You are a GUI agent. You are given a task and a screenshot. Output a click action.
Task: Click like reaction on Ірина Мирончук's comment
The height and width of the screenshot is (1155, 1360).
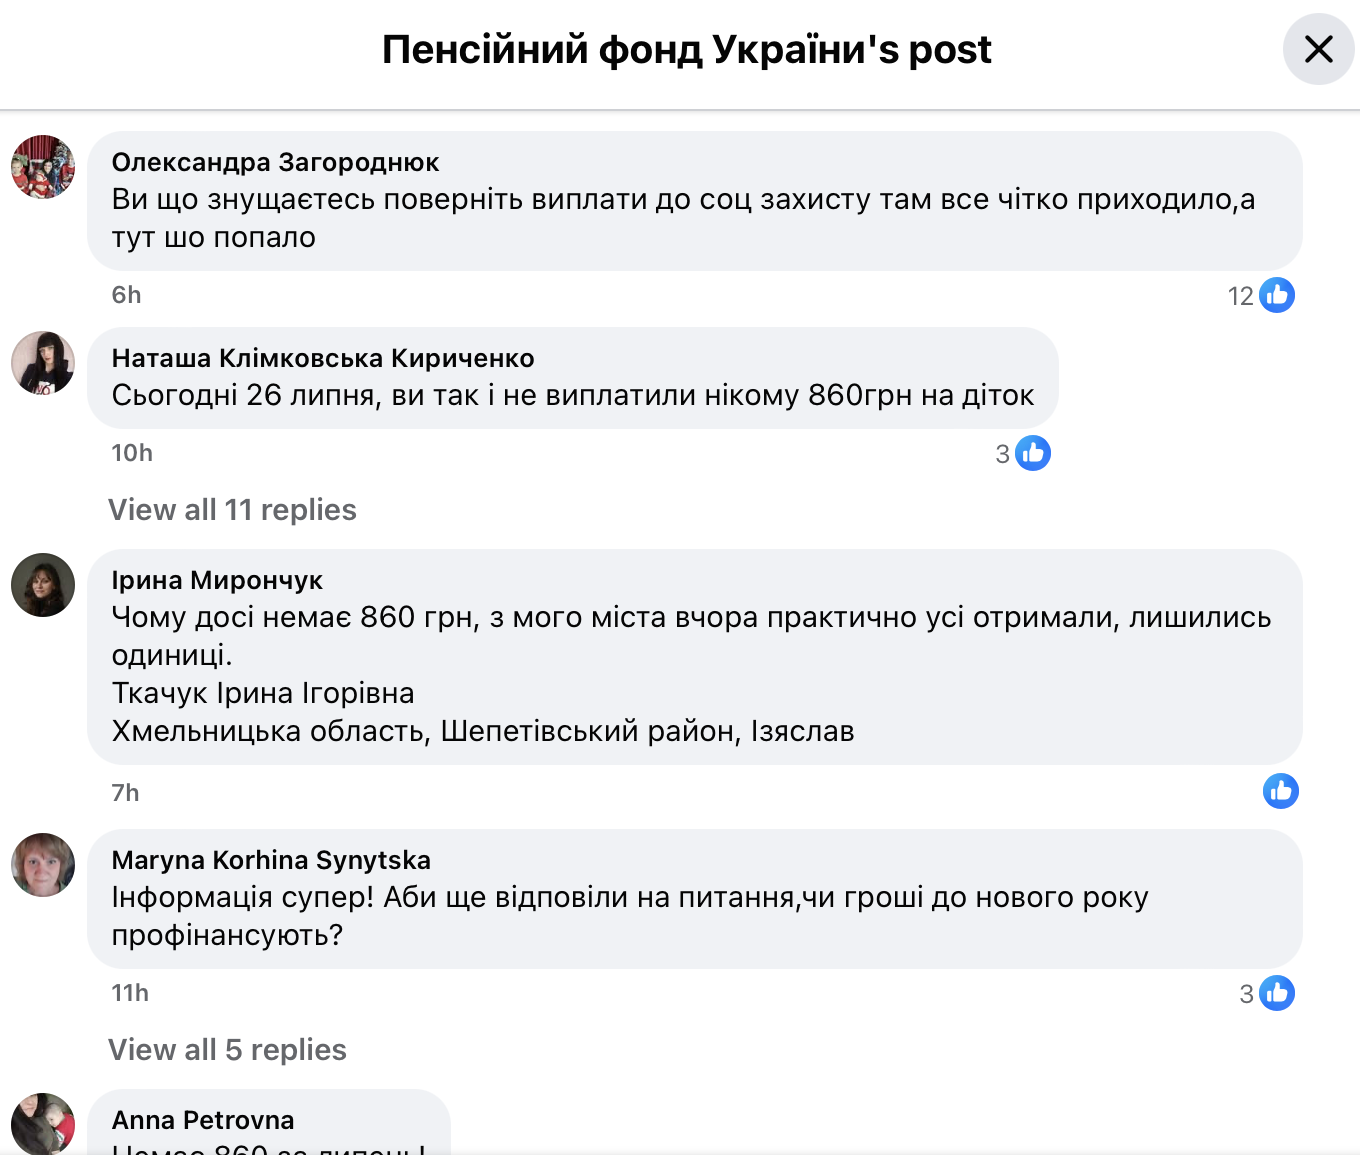click(1280, 791)
